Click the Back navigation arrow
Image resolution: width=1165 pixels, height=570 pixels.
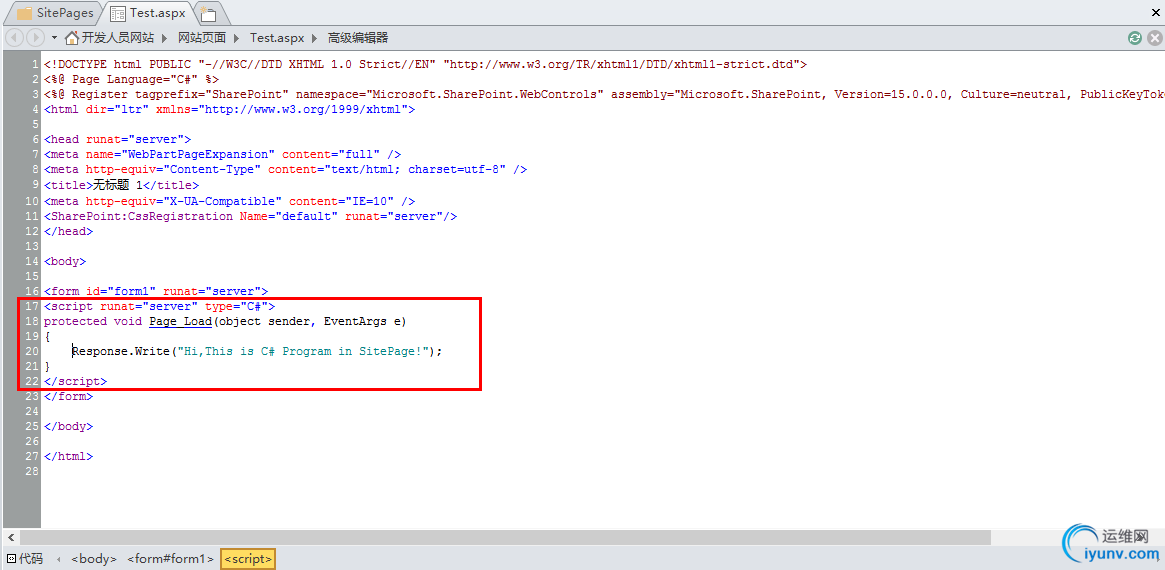point(13,37)
